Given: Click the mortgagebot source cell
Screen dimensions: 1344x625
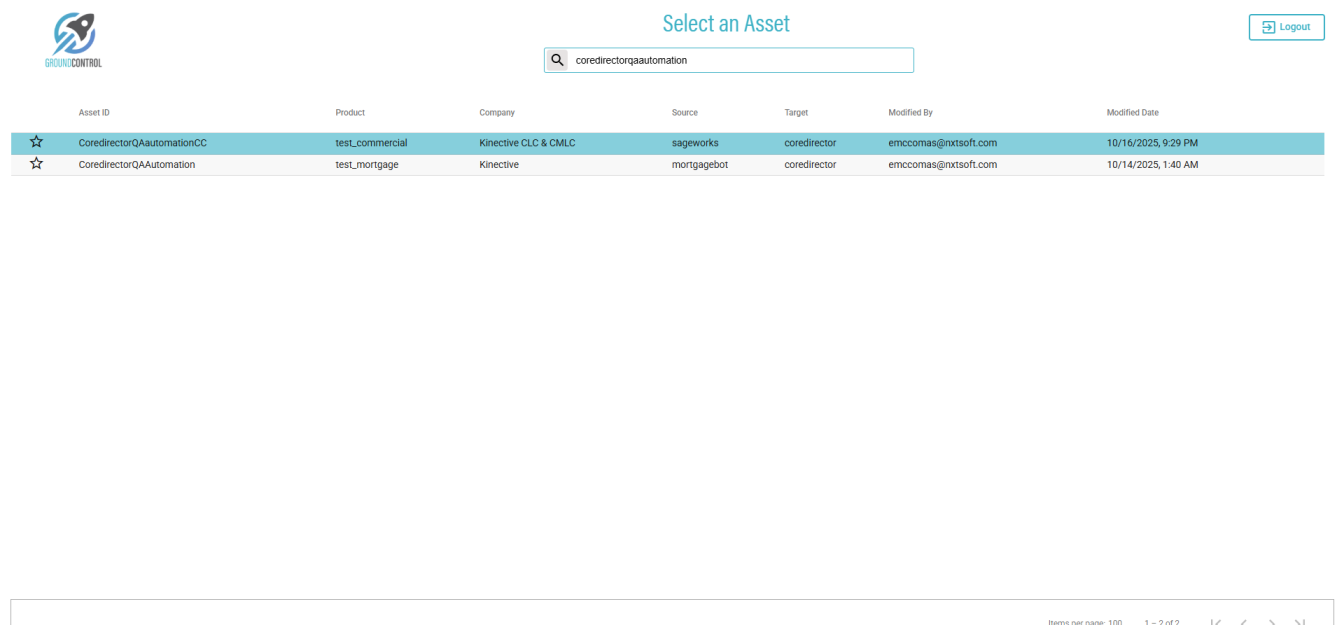Looking at the screenshot, I should click(700, 164).
